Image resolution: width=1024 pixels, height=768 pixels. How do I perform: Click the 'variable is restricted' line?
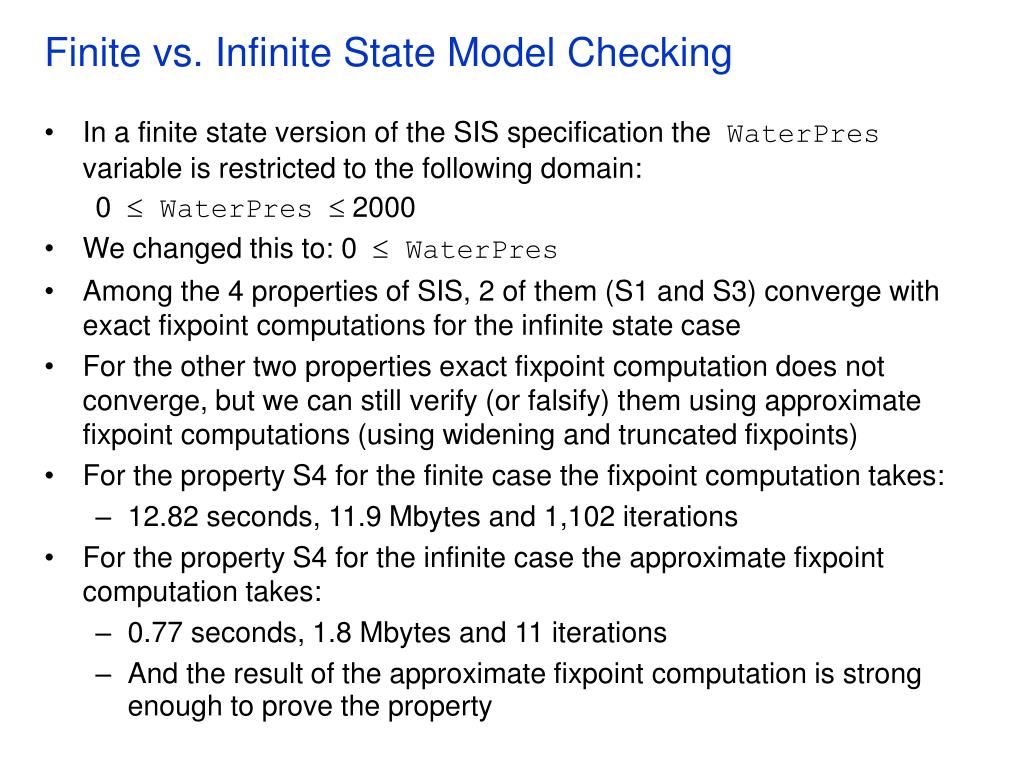click(362, 169)
